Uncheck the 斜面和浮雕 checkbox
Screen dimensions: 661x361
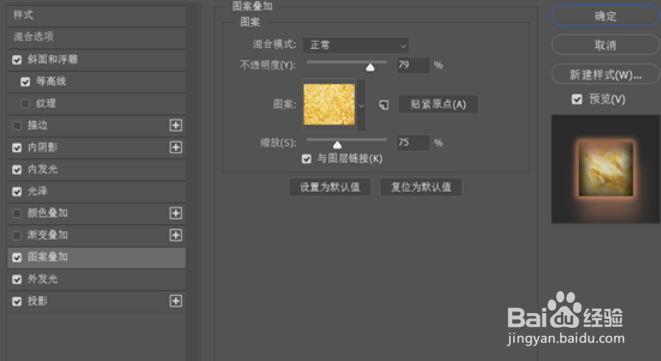[x=17, y=60]
